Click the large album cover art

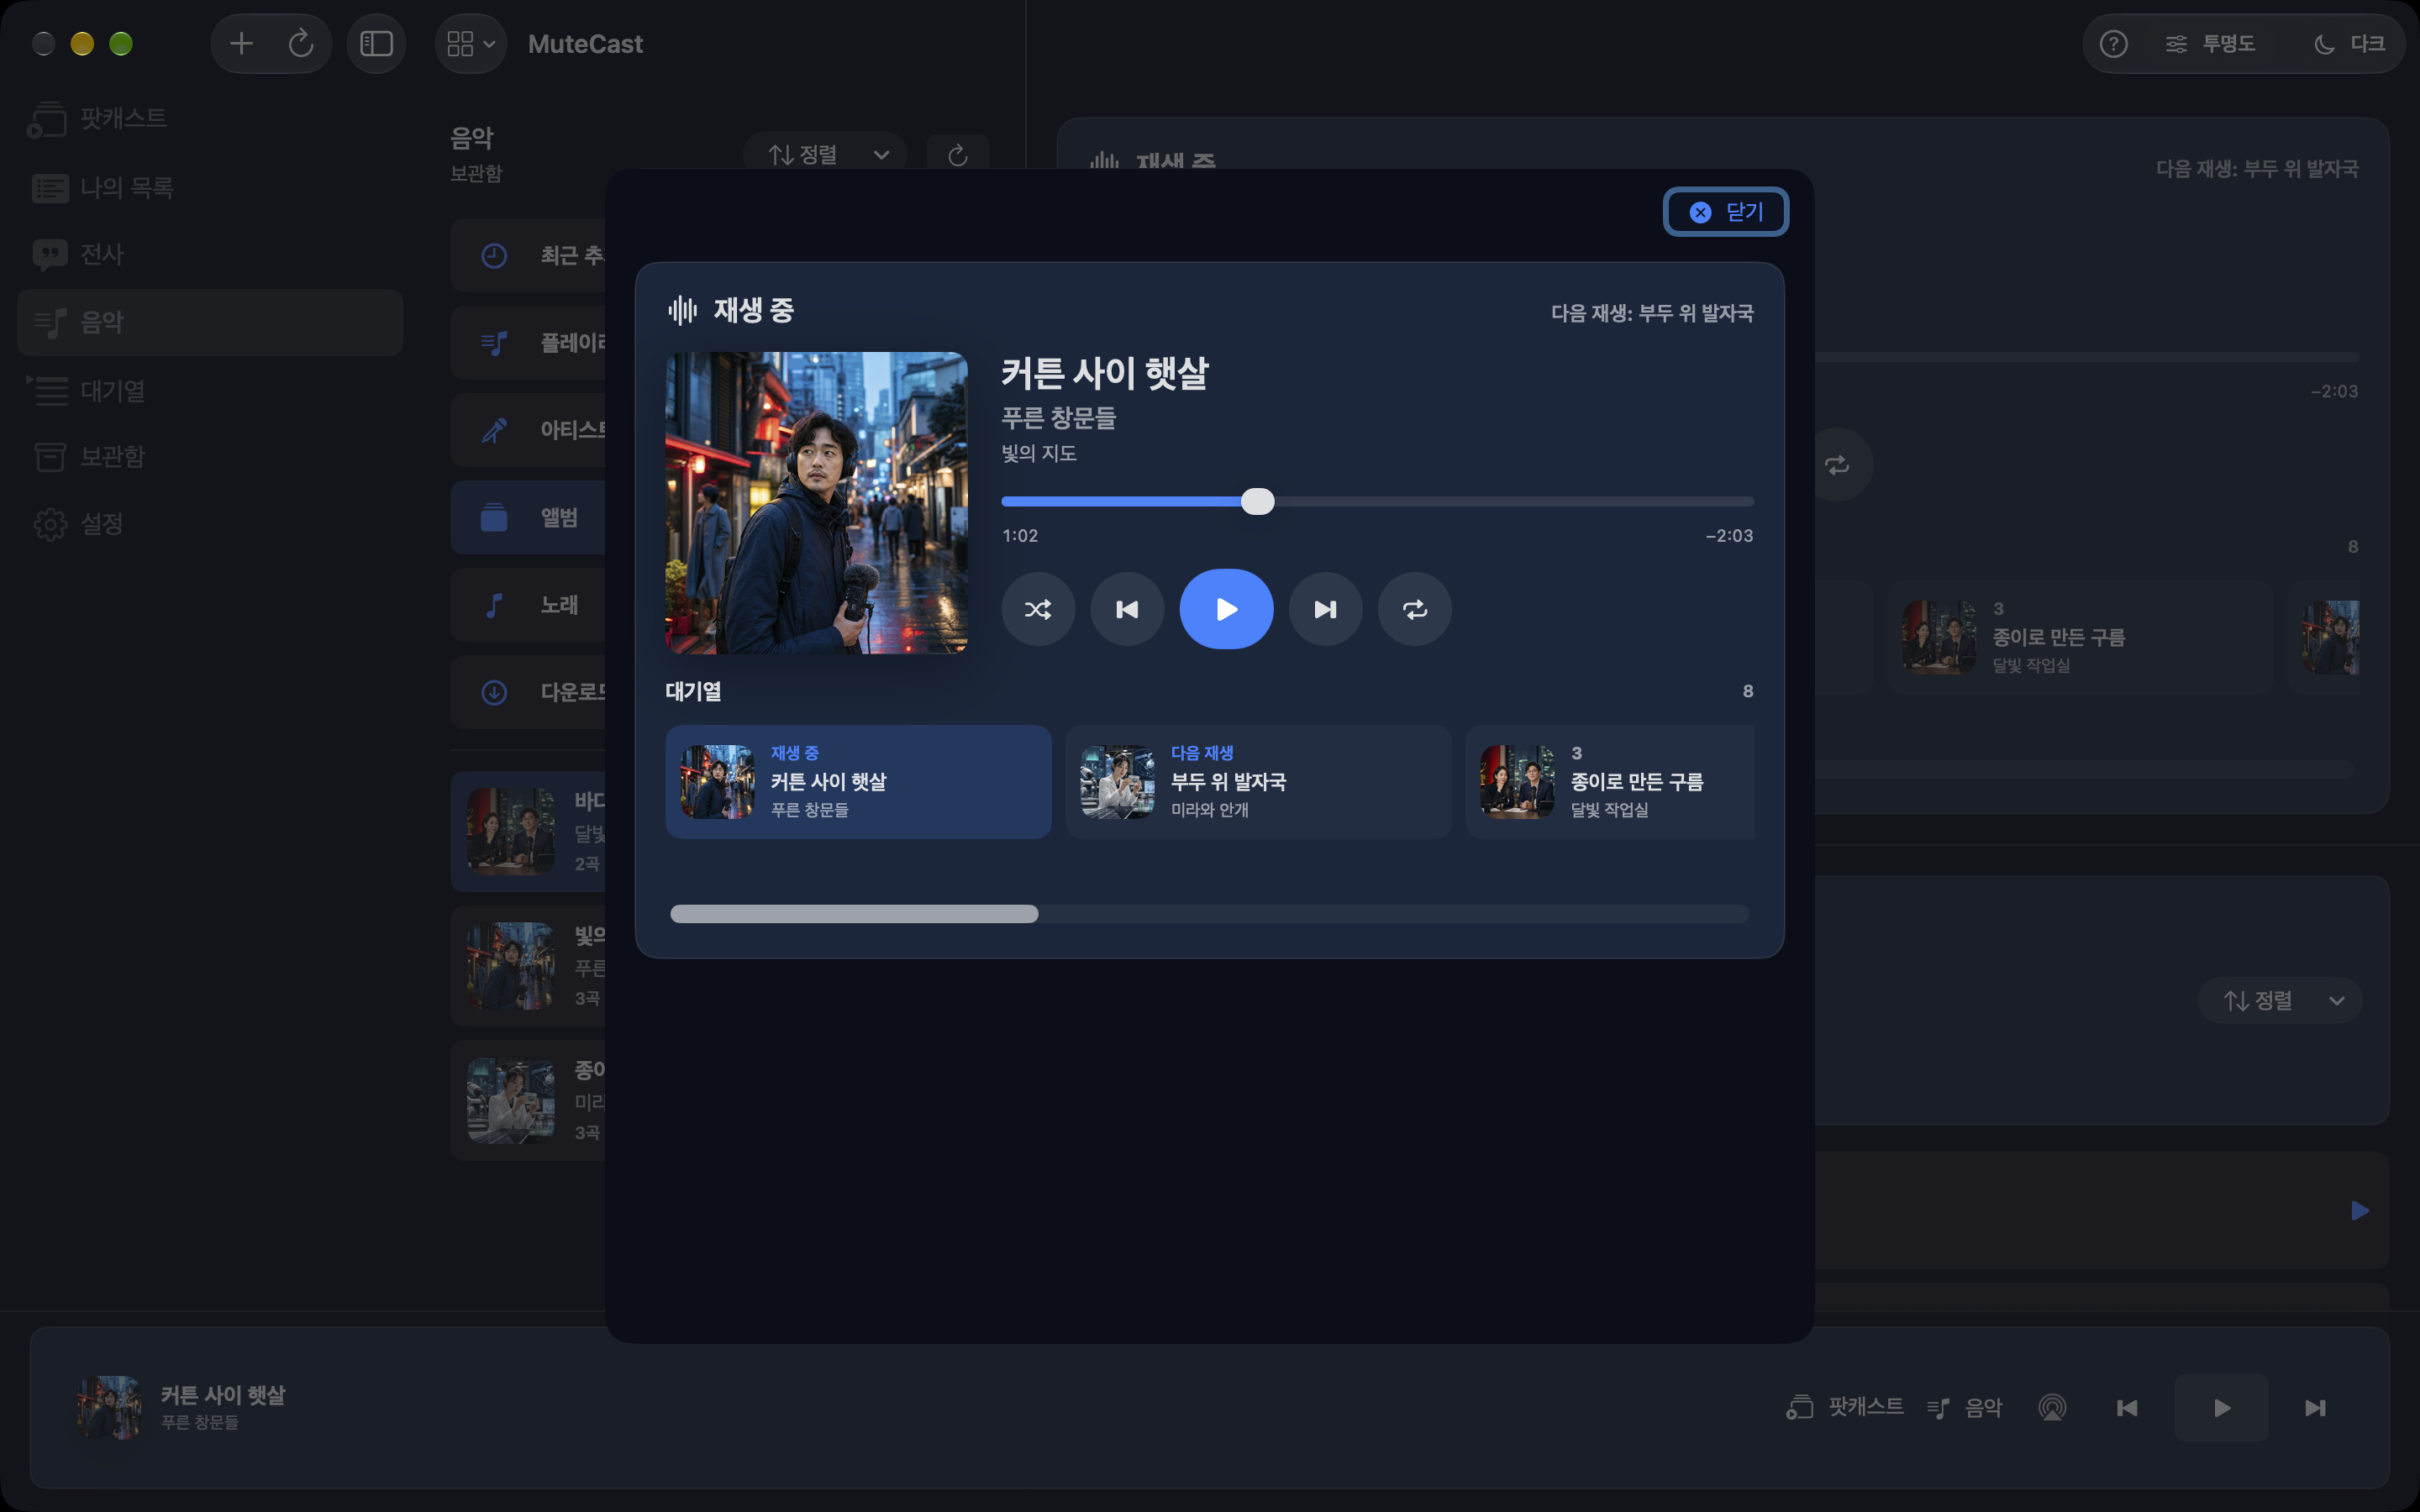816,502
